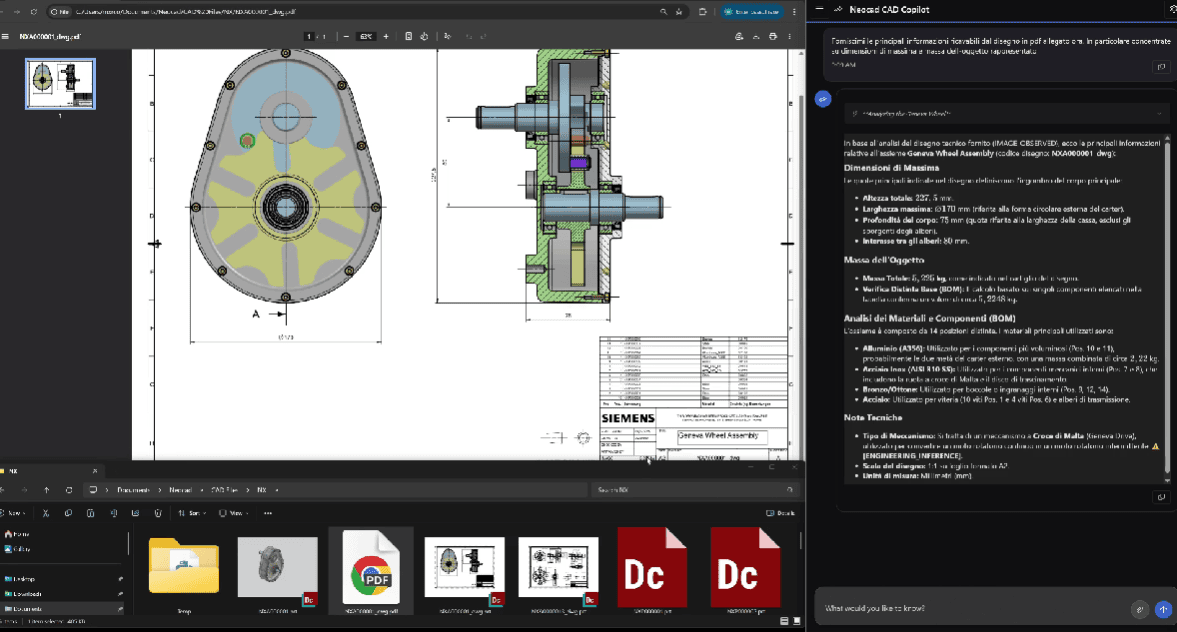Switch to large icons view in status bar
Viewport: 1177px width, 632px height.
tap(796, 621)
